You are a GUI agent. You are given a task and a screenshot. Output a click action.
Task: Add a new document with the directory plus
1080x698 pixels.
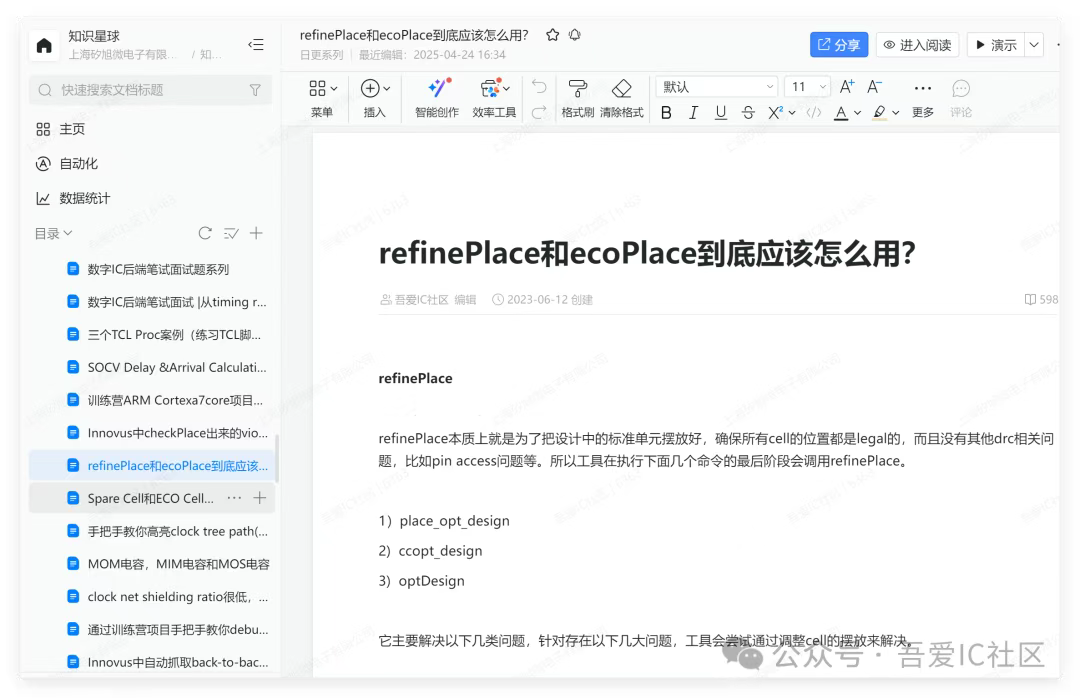[256, 233]
